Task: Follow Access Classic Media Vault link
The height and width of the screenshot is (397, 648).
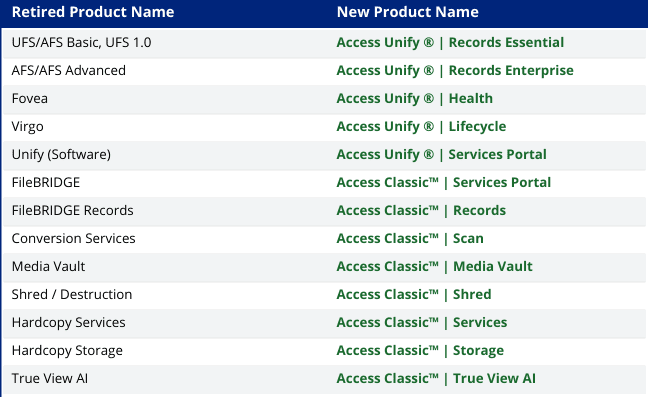Action: [x=434, y=266]
